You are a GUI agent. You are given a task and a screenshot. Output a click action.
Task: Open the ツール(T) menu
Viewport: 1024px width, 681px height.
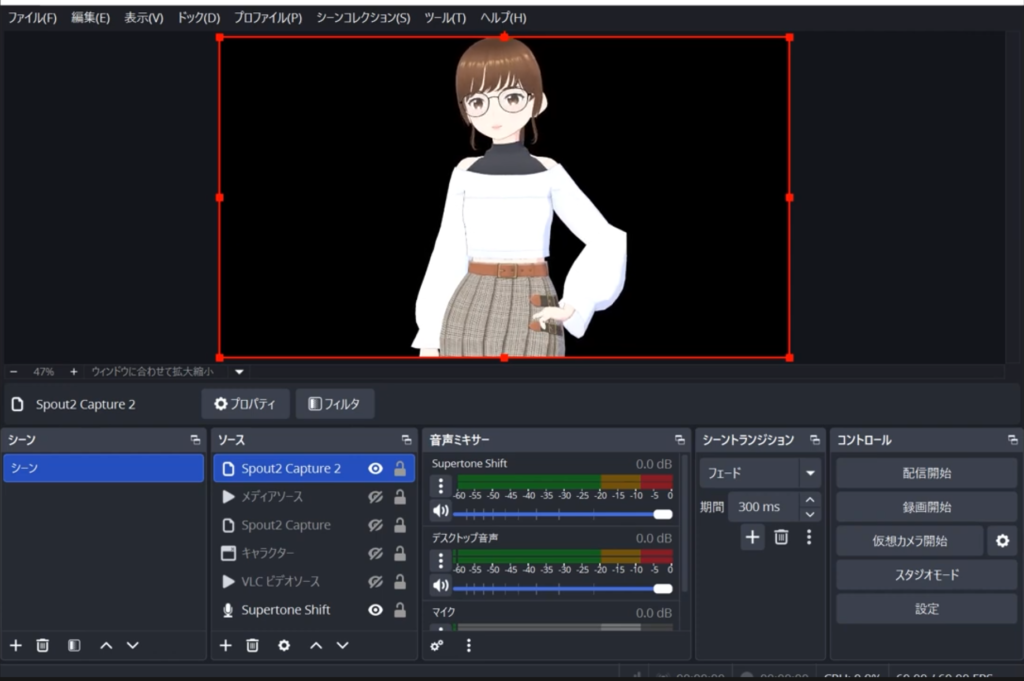point(444,18)
